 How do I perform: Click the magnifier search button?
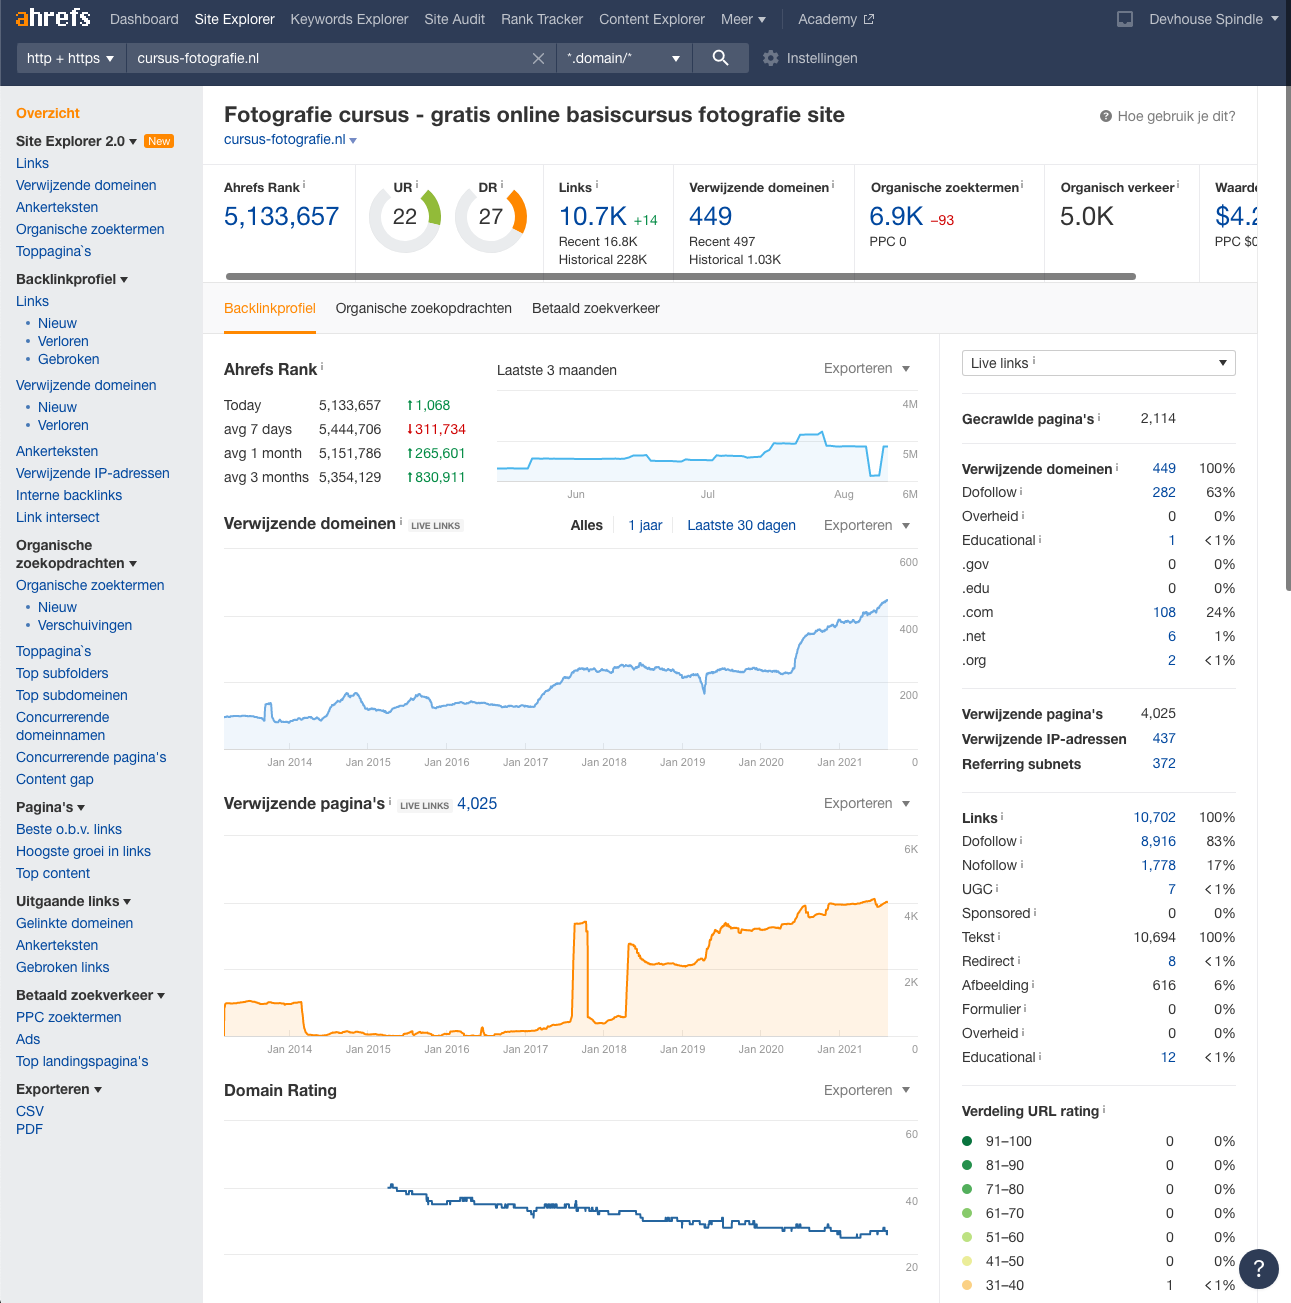click(720, 58)
